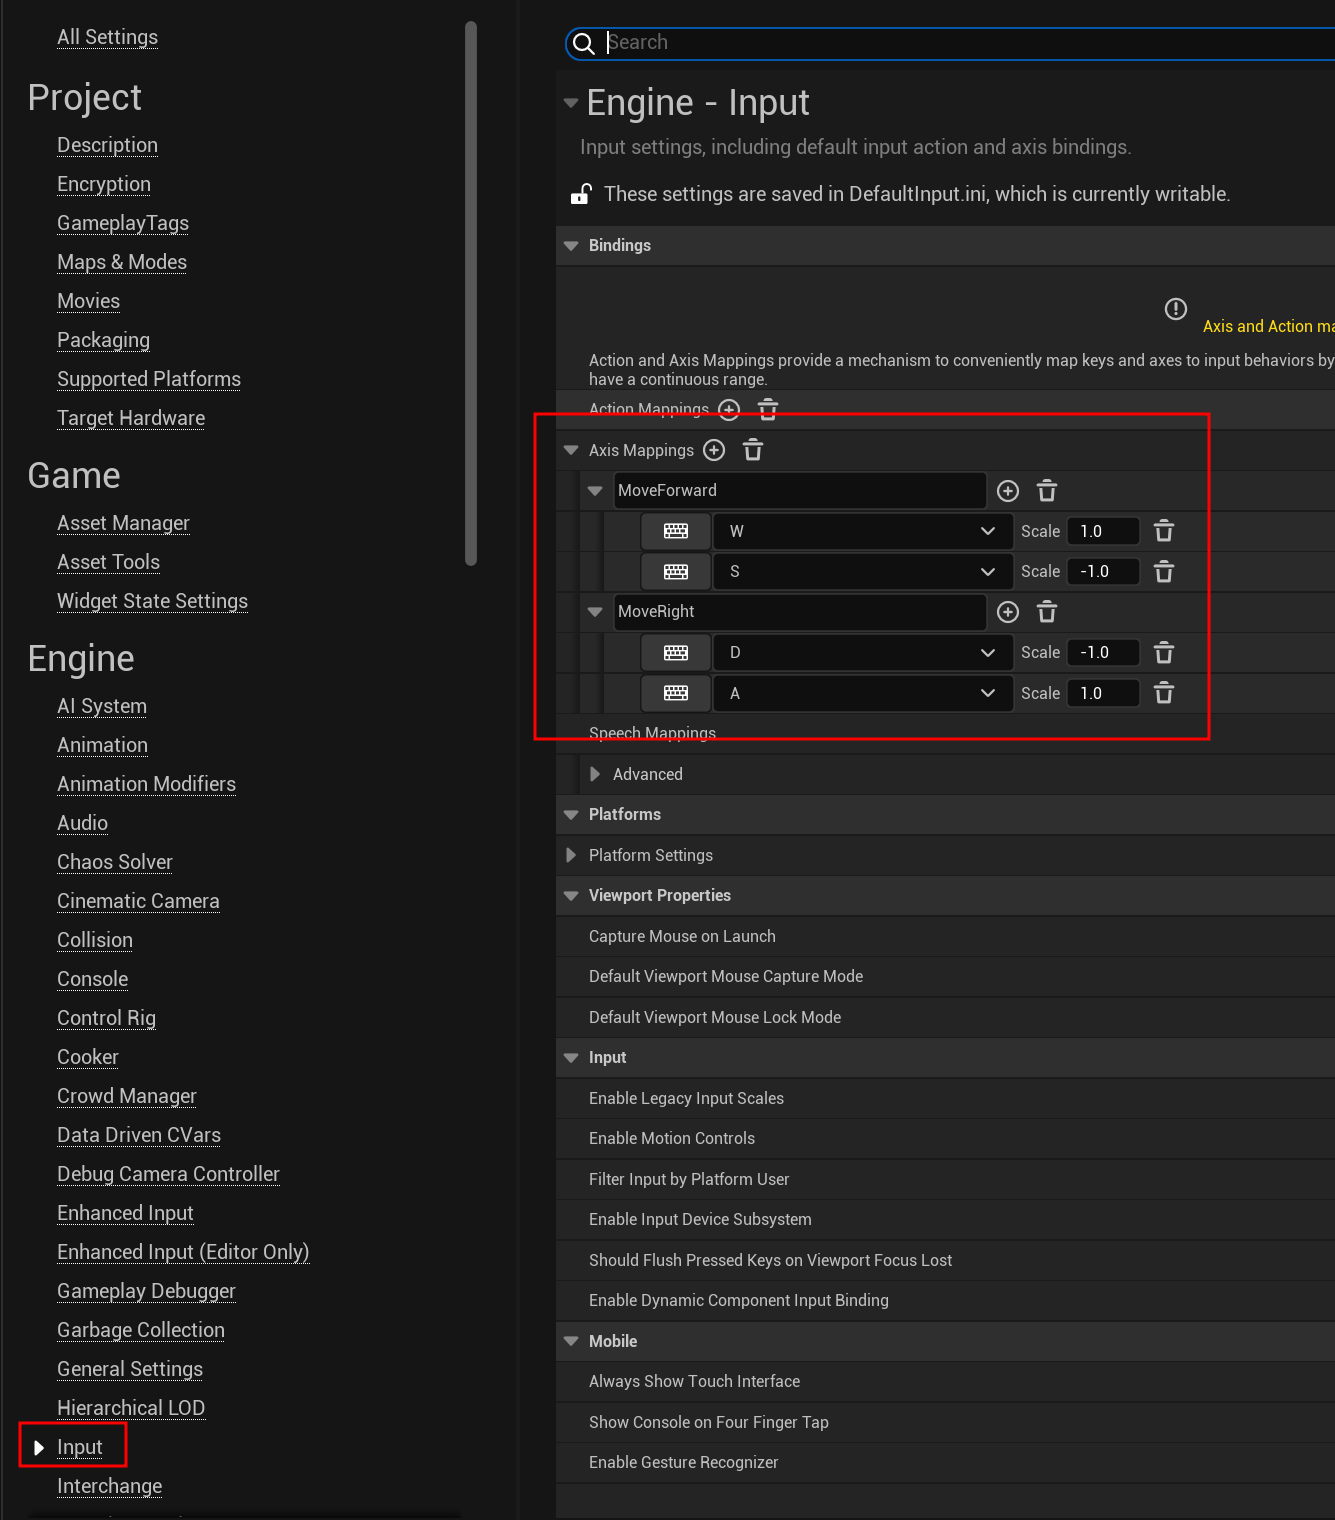Remove the S key binding

pyautogui.click(x=1164, y=572)
